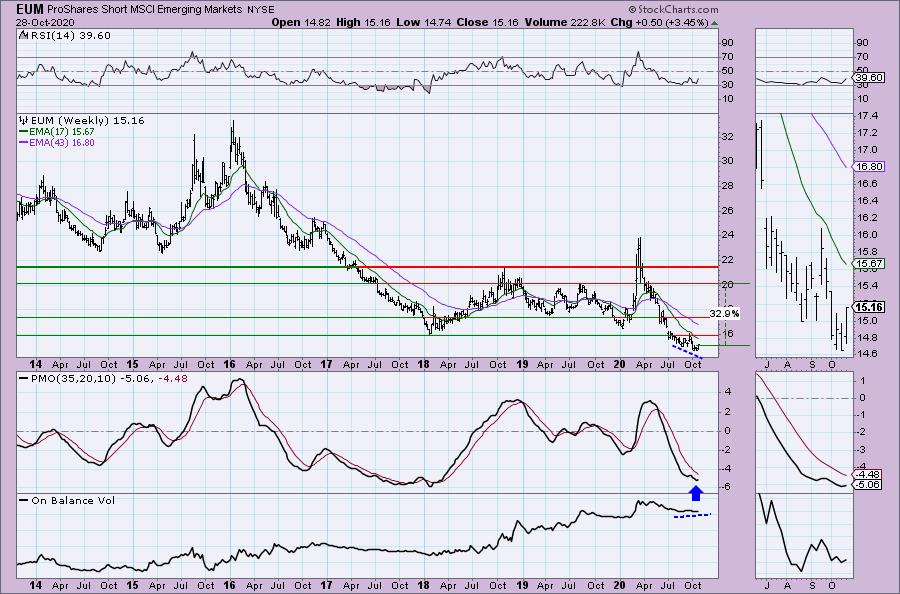Click the EMA(43) 16.80 legend entry
900x594 pixels.
[x=57, y=142]
